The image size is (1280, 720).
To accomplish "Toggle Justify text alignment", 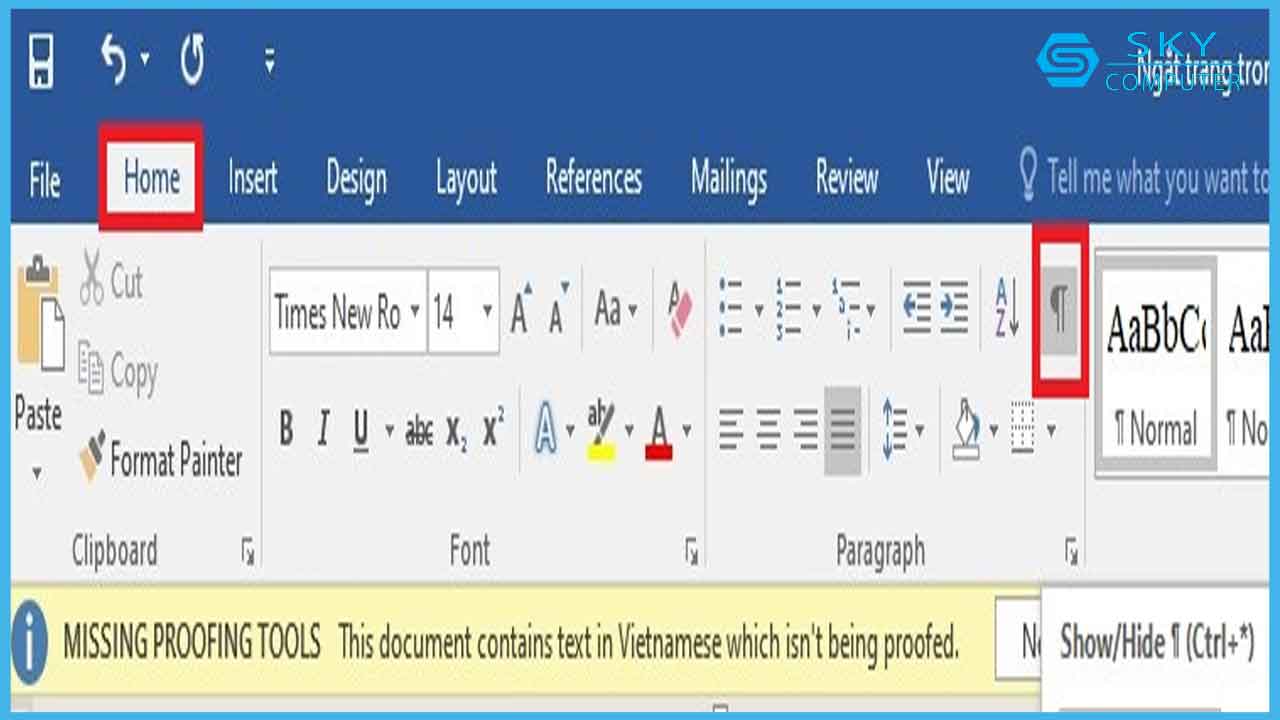I will click(843, 431).
